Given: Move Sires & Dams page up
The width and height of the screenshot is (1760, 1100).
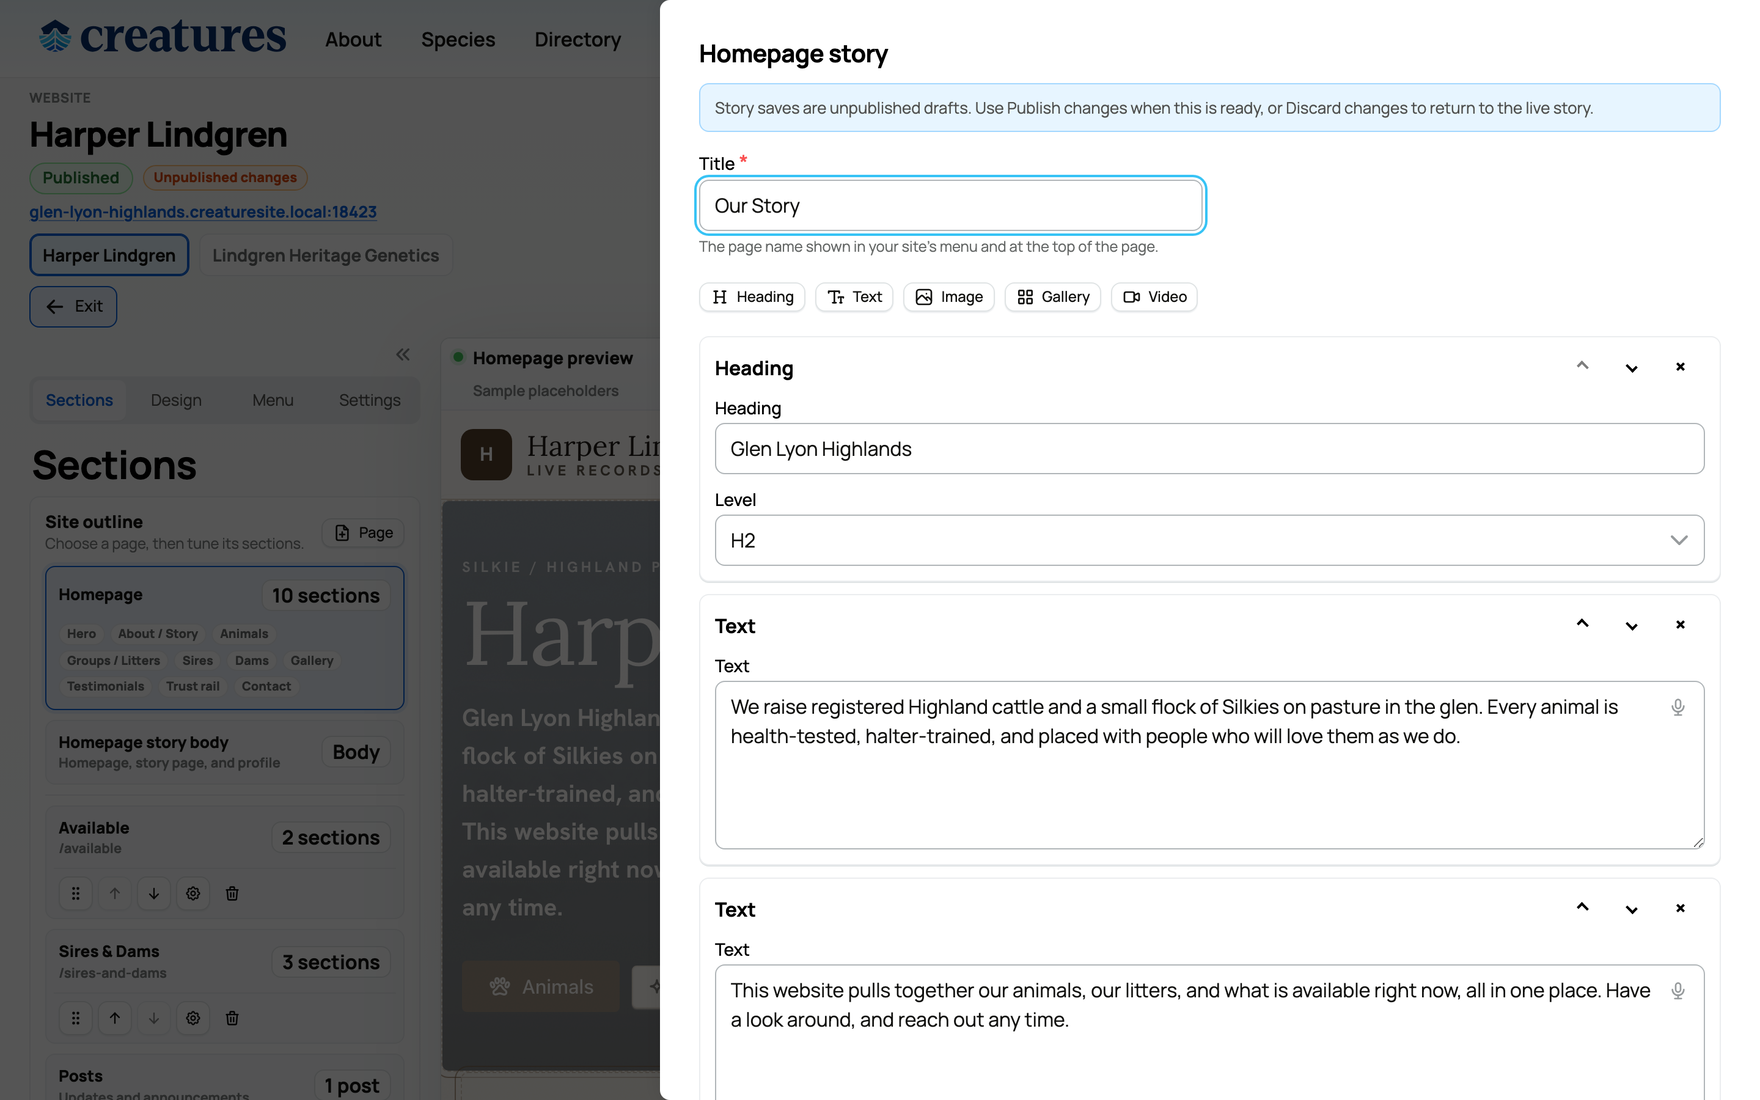Looking at the screenshot, I should click(115, 1018).
